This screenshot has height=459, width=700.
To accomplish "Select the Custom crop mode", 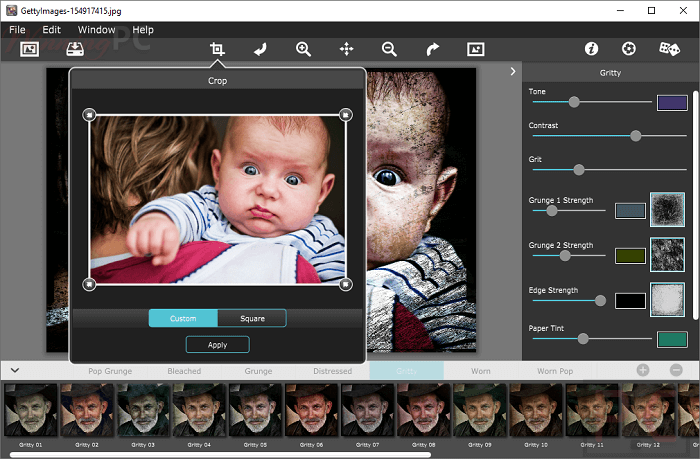I will (x=183, y=318).
